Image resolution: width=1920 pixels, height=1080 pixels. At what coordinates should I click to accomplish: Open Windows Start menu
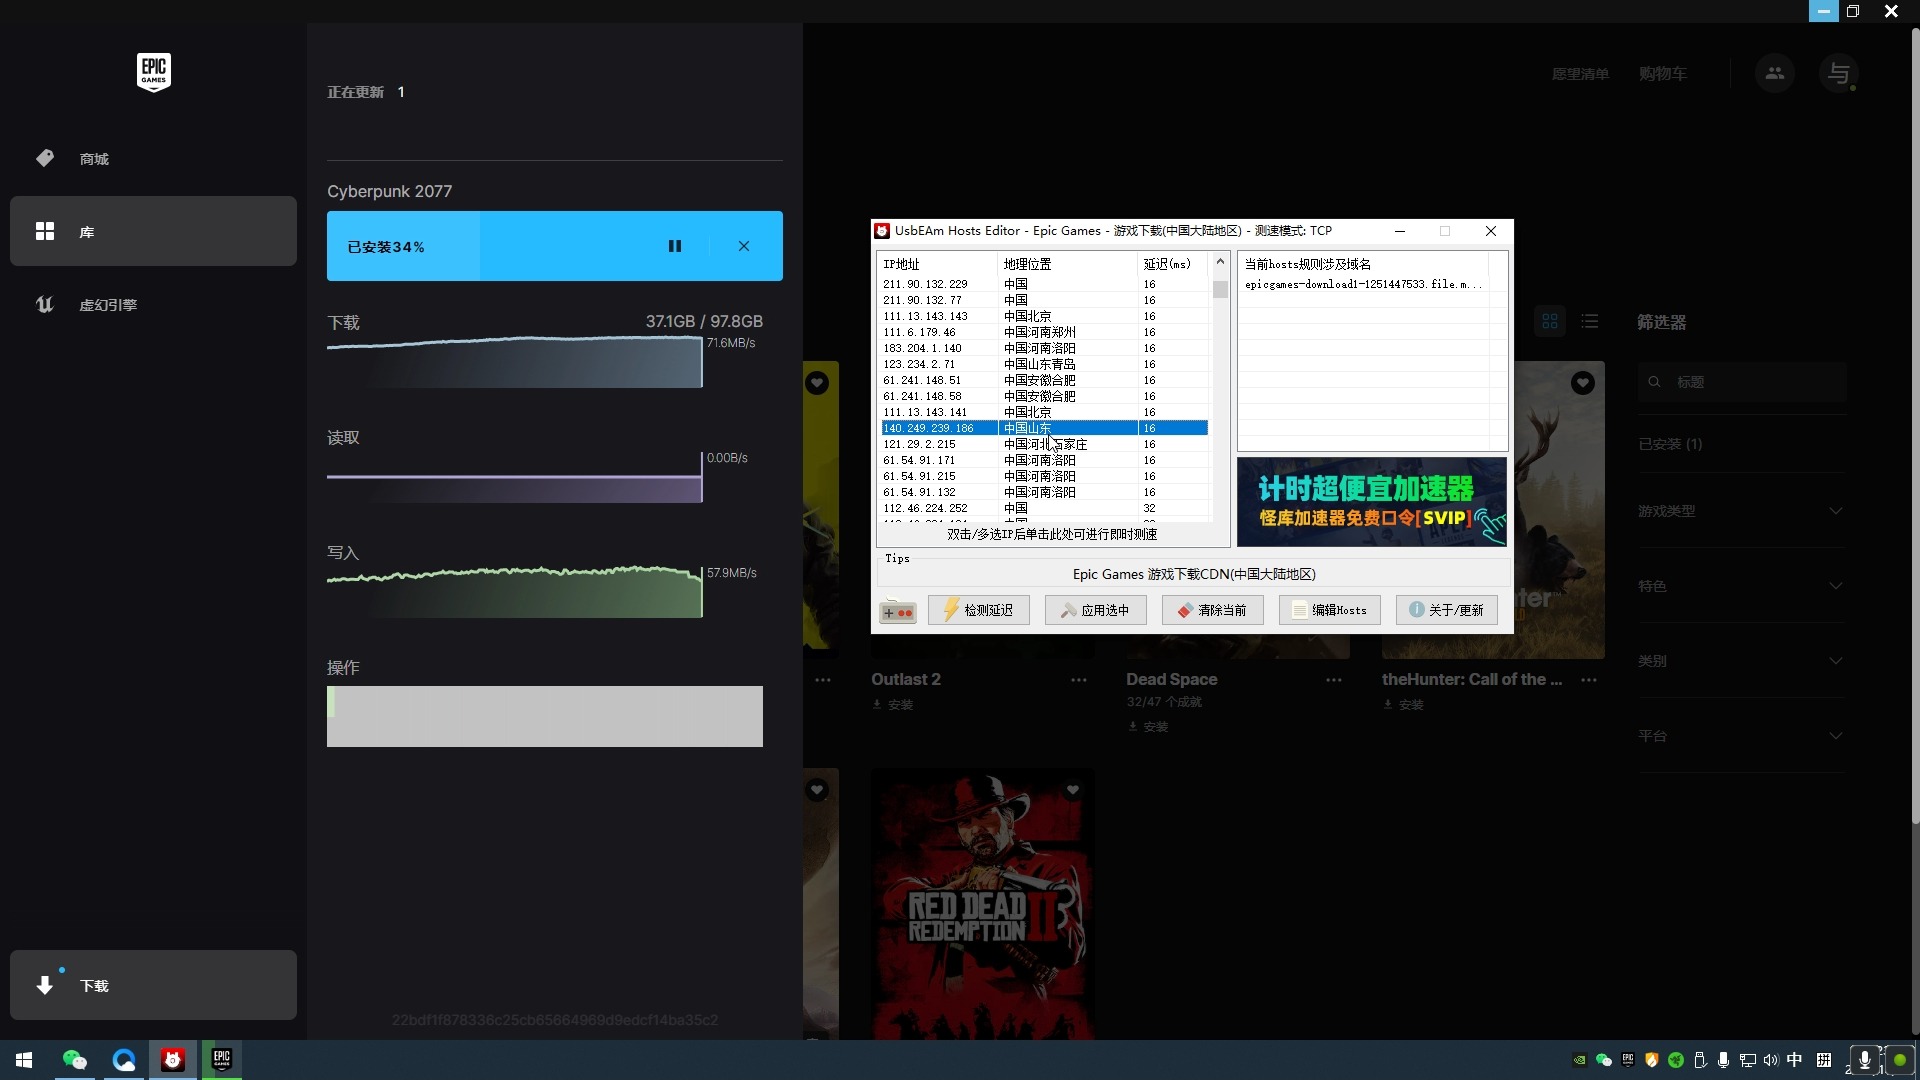coord(24,1060)
